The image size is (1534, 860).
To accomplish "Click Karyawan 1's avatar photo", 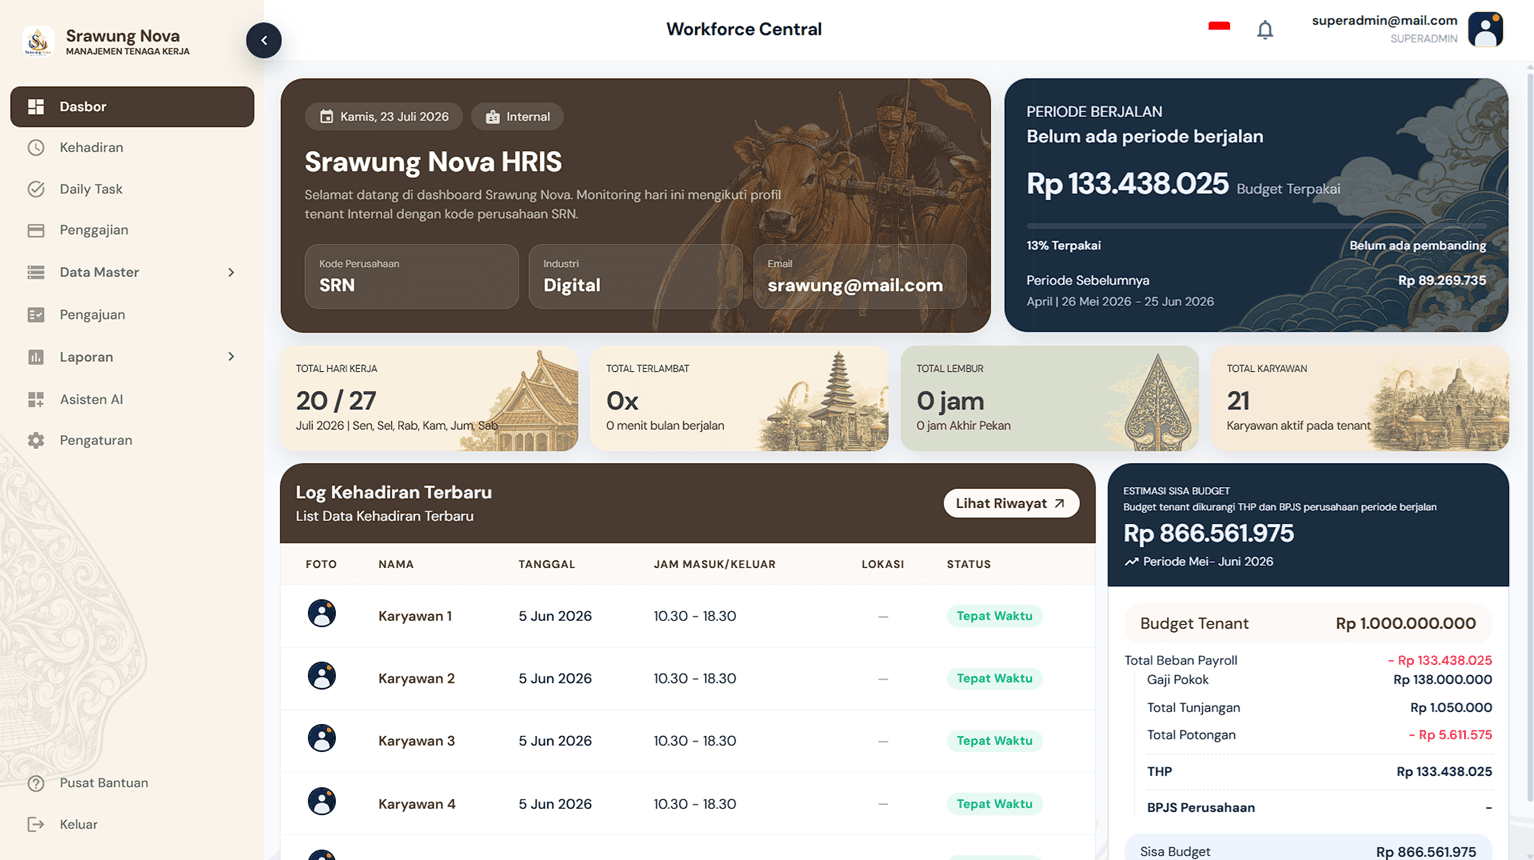I will click(x=322, y=613).
